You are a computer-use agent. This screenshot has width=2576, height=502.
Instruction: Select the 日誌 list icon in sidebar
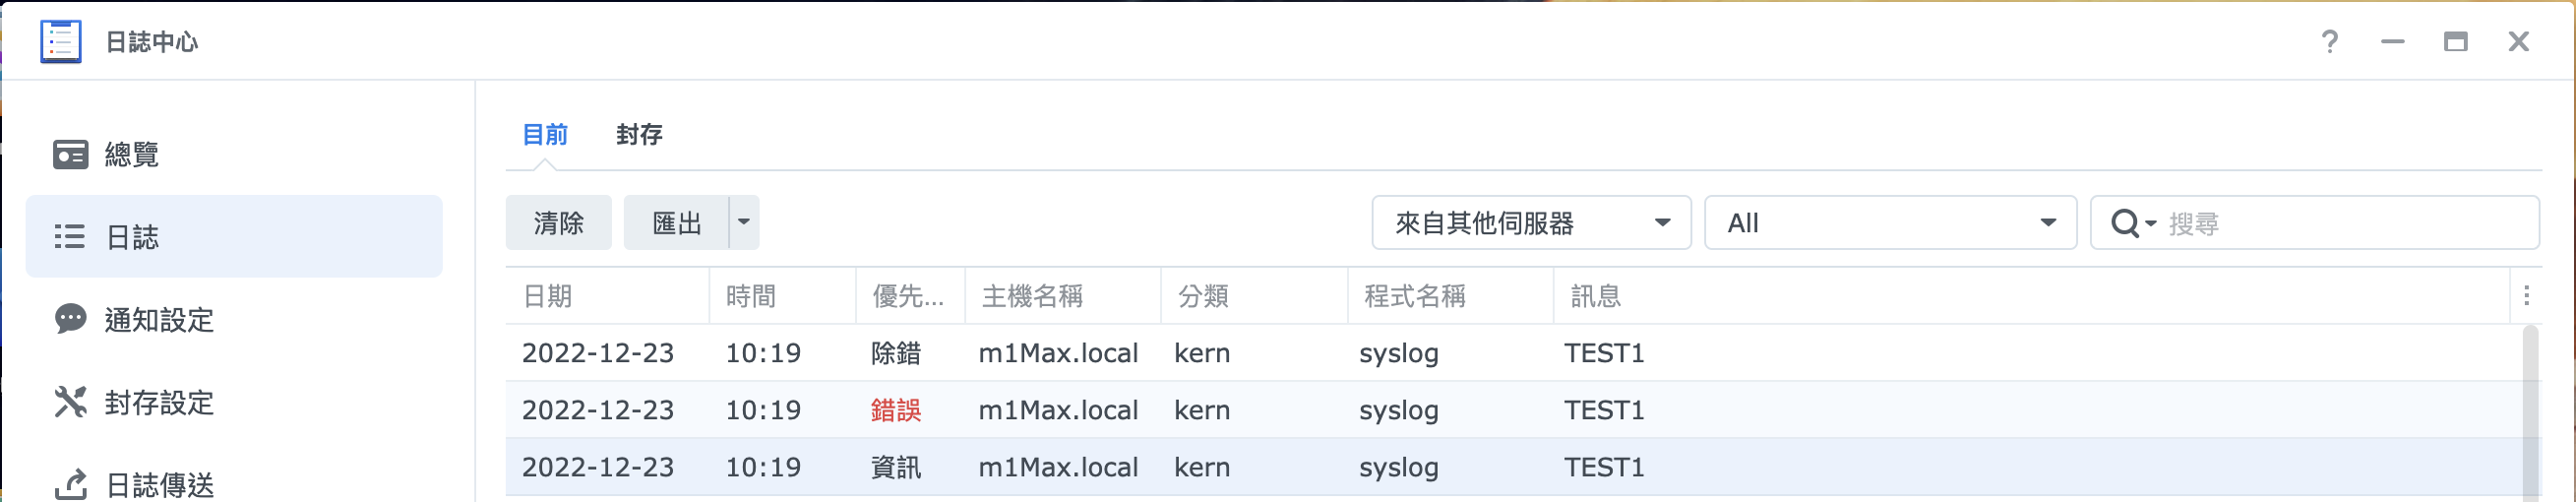tap(70, 237)
